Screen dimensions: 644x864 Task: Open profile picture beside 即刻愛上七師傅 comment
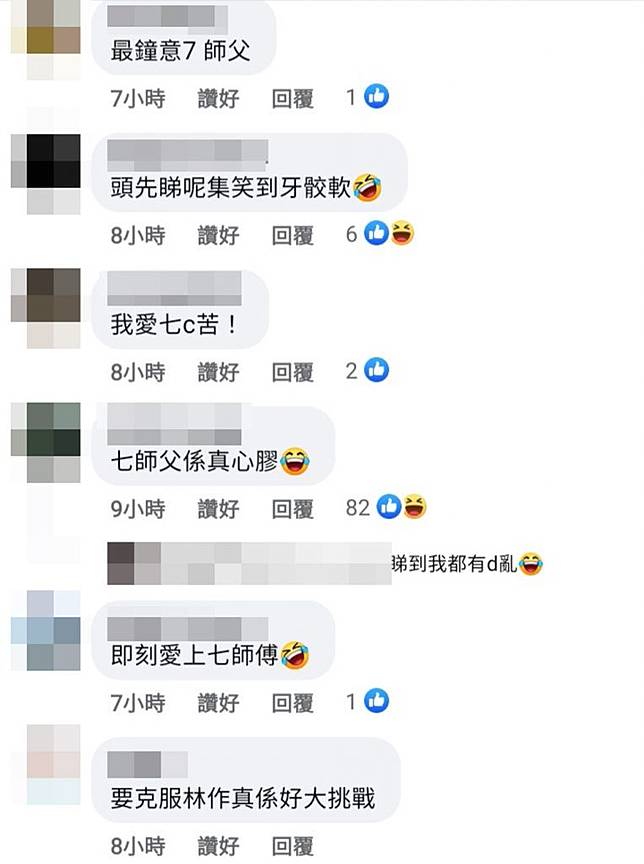(46, 630)
